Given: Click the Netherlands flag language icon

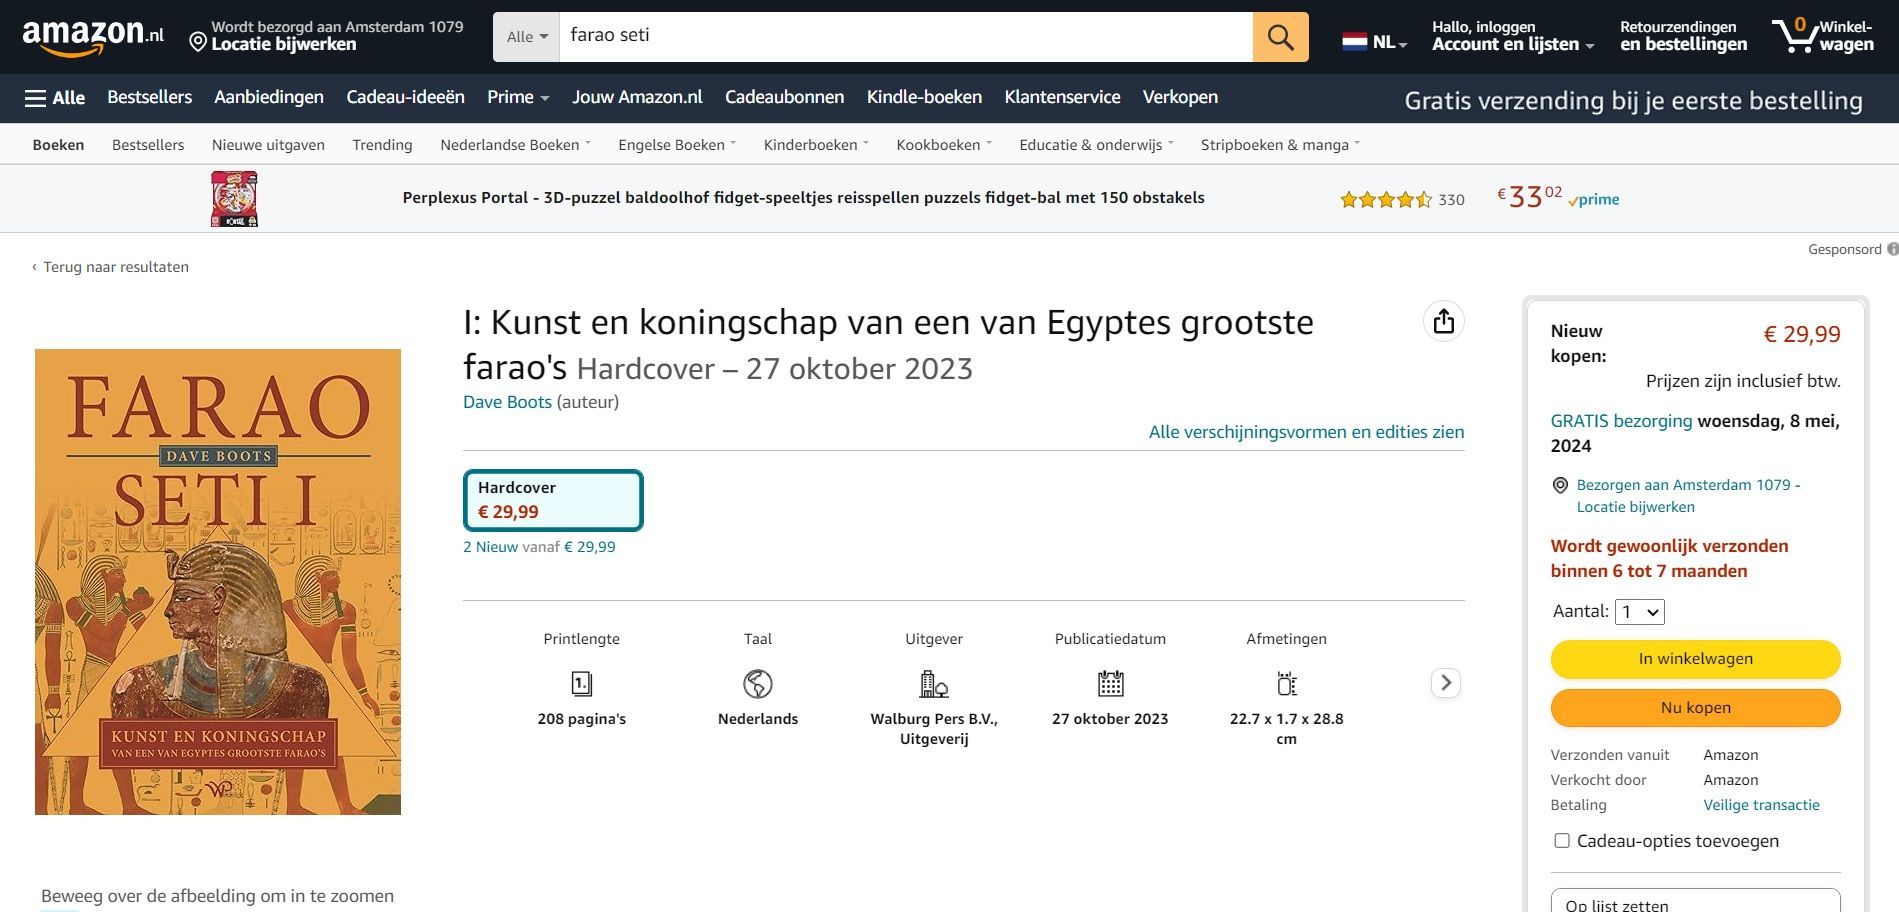Looking at the screenshot, I should coord(1354,42).
